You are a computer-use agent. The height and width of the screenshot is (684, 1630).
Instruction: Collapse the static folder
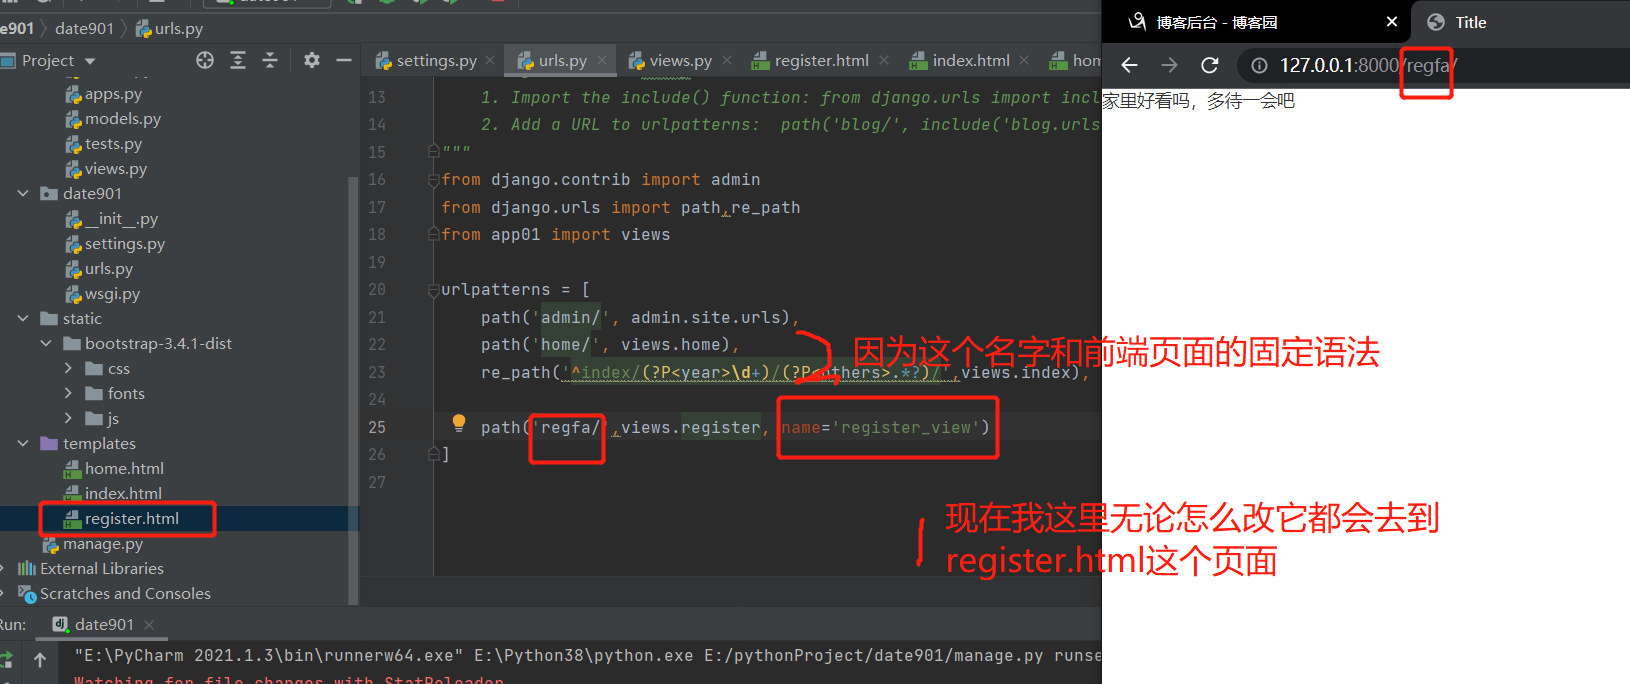click(23, 319)
